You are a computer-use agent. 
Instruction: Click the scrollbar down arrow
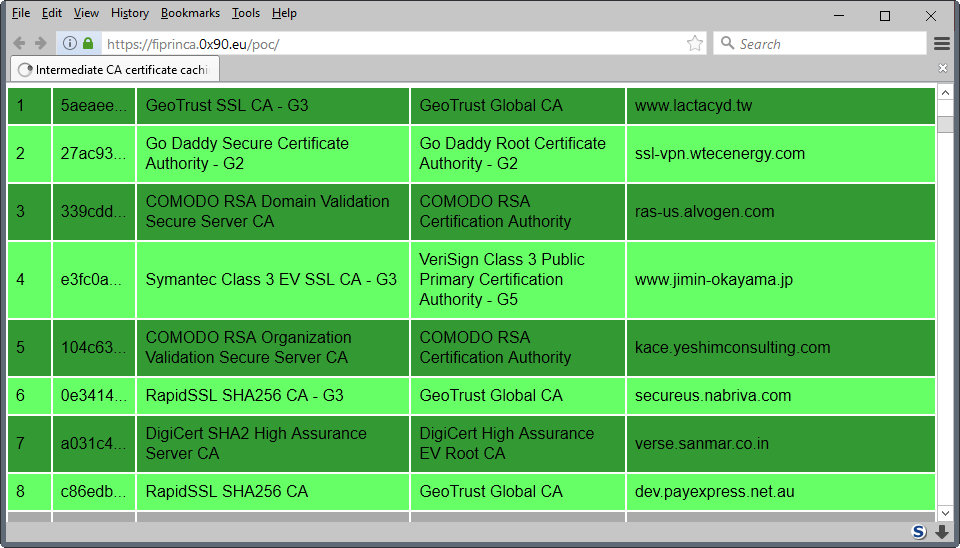pos(945,513)
